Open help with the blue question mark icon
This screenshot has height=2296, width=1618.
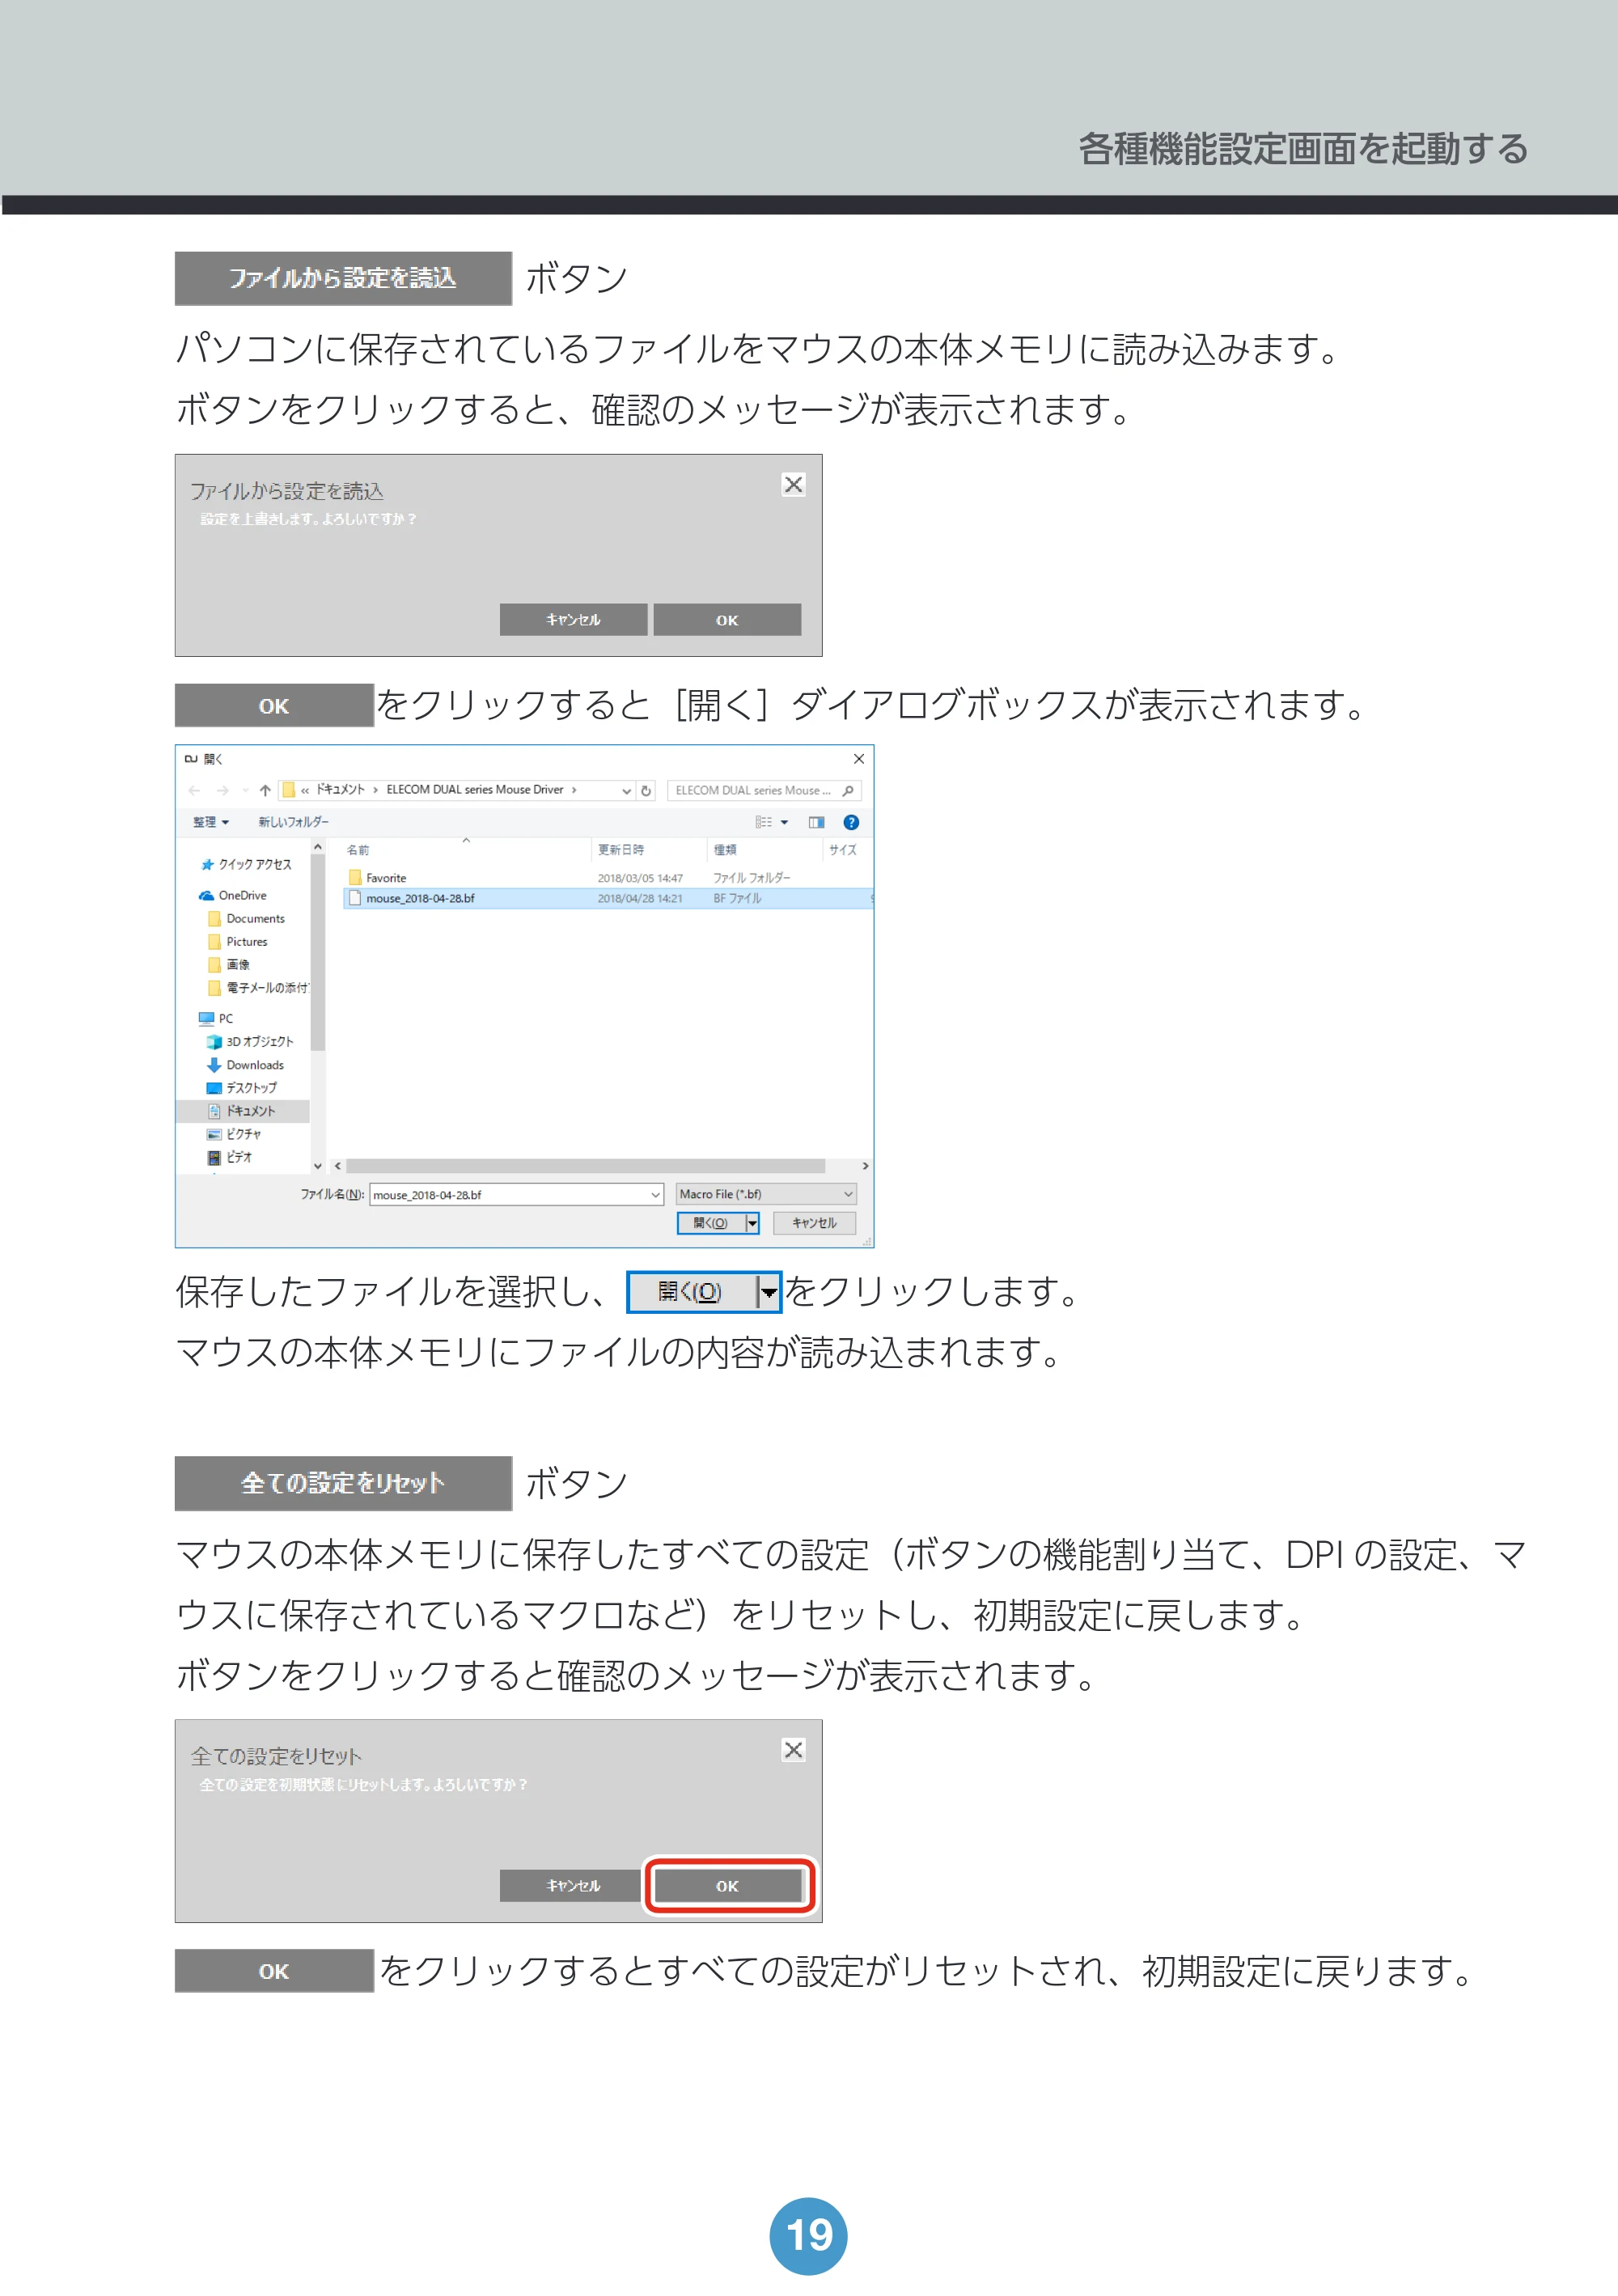click(x=851, y=822)
